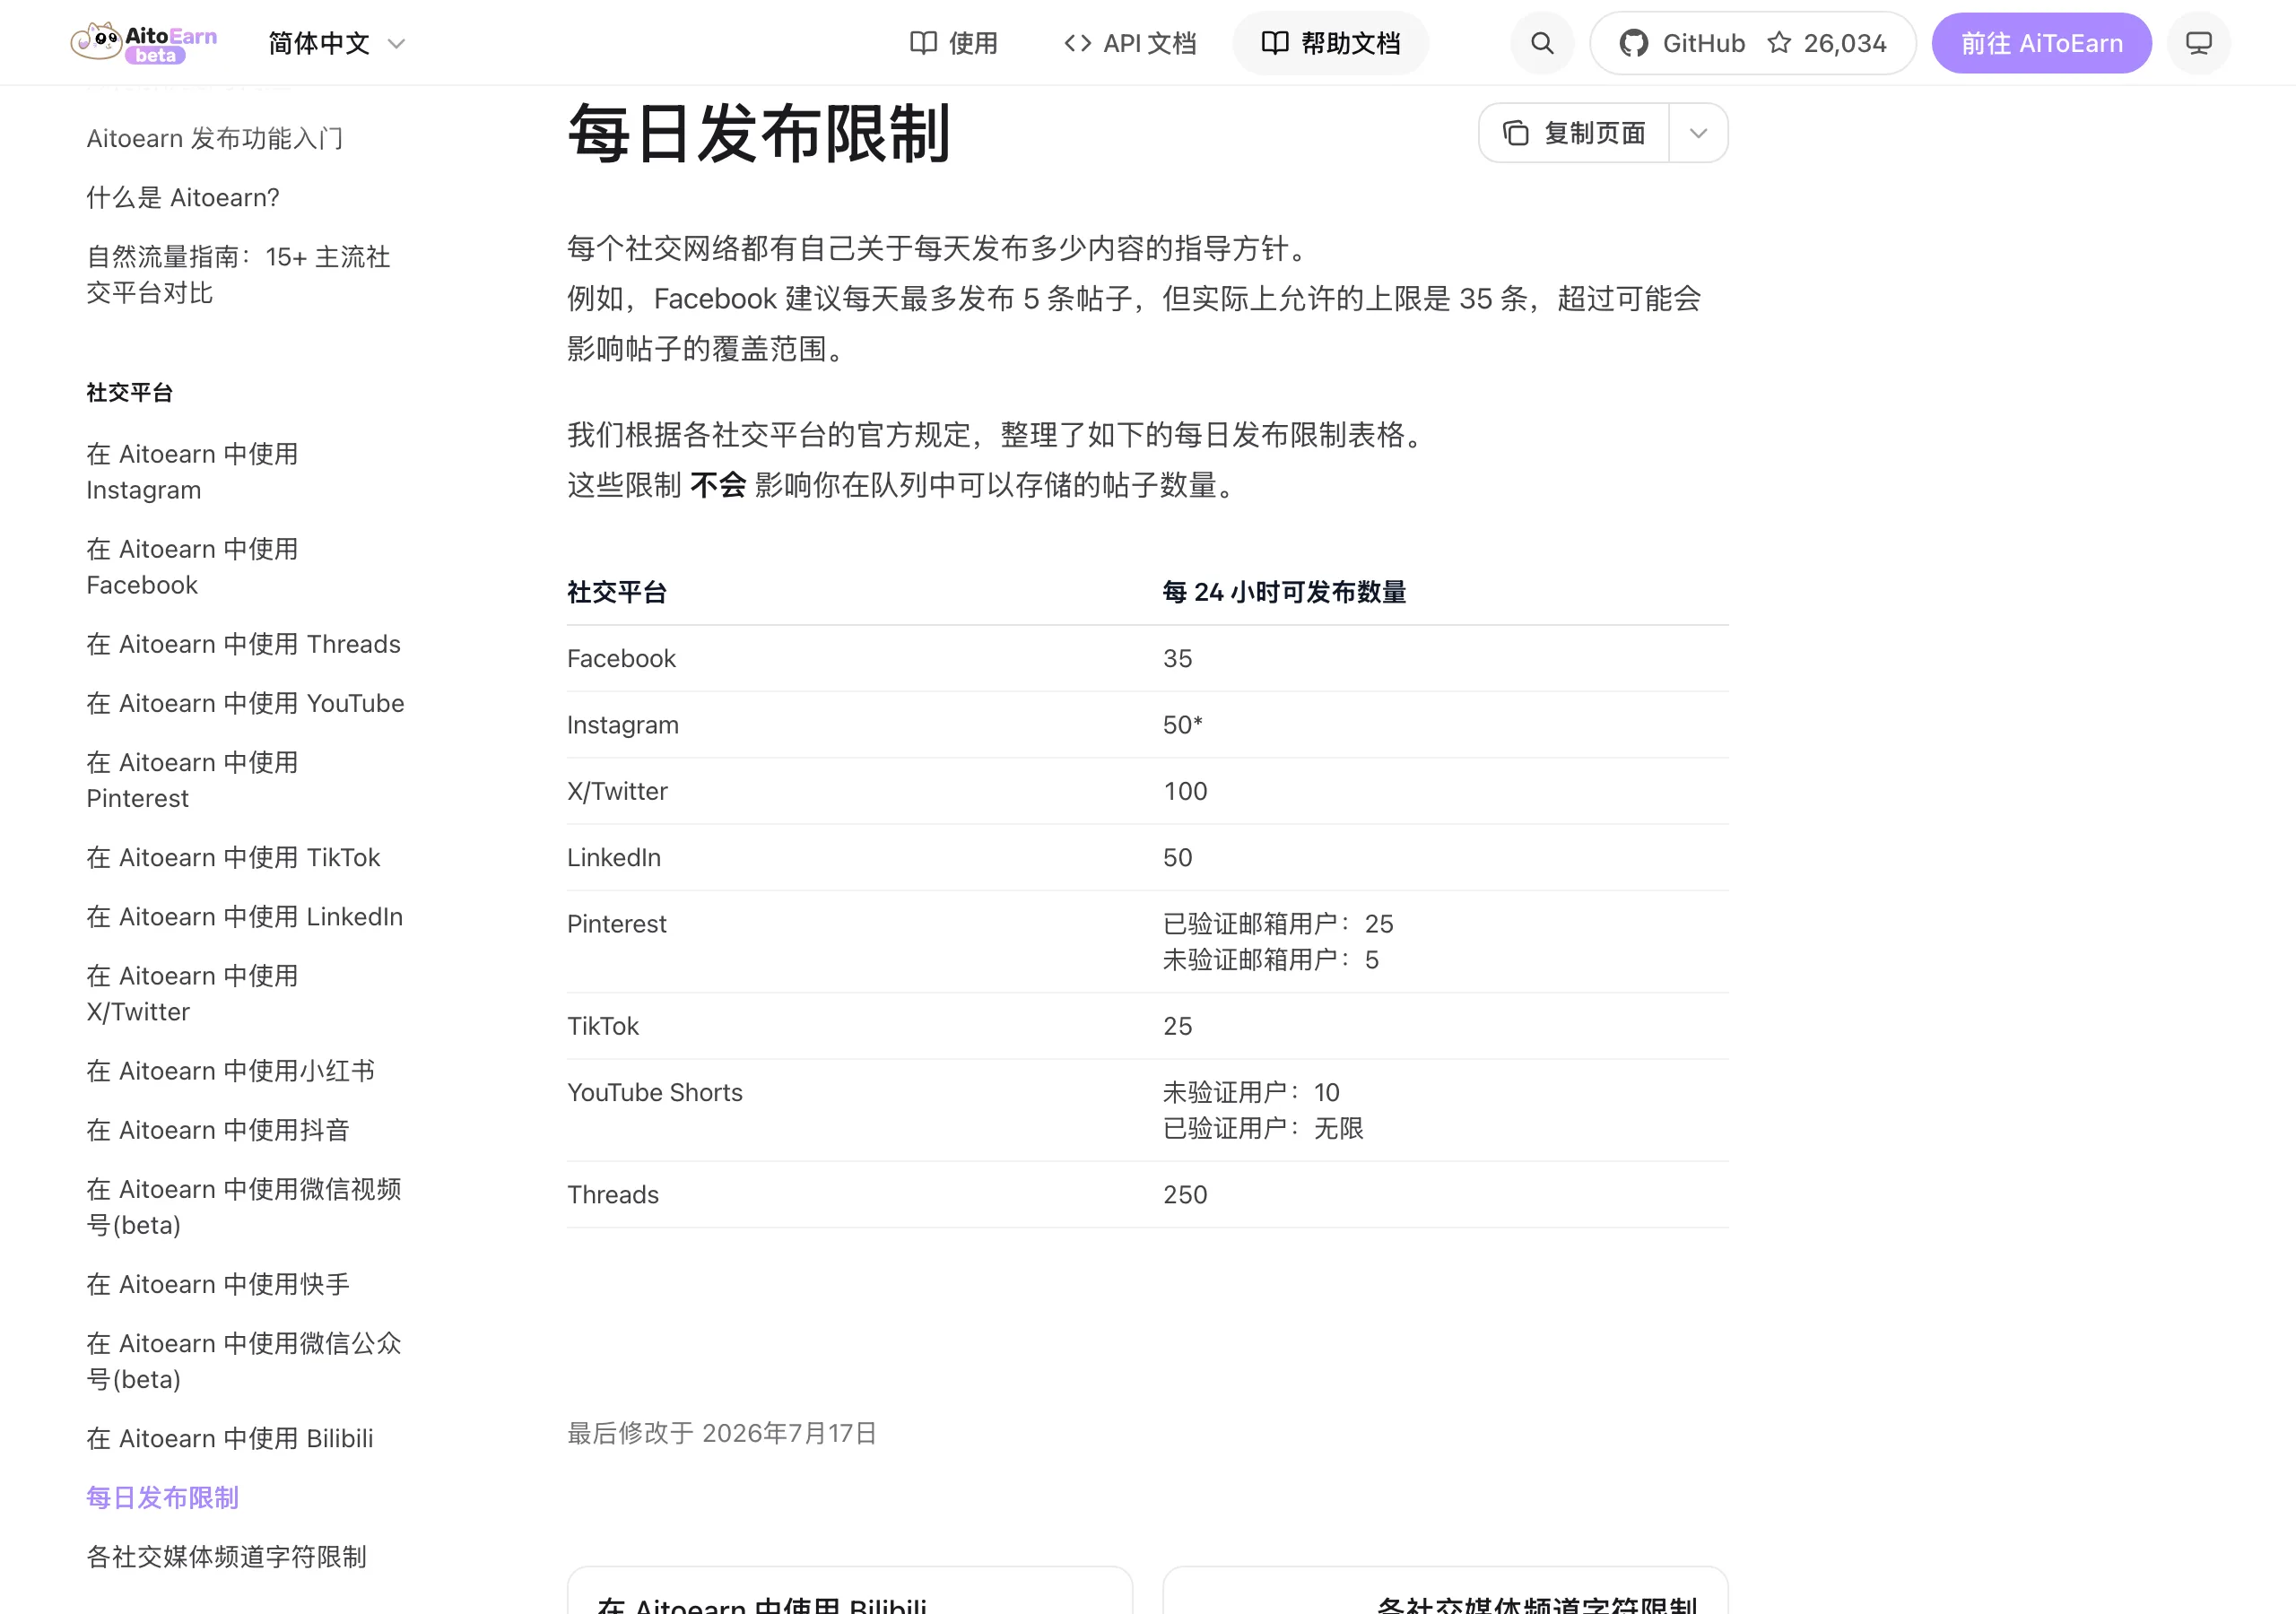Click the TikTok table cell
The height and width of the screenshot is (1614, 2296).
click(602, 1024)
